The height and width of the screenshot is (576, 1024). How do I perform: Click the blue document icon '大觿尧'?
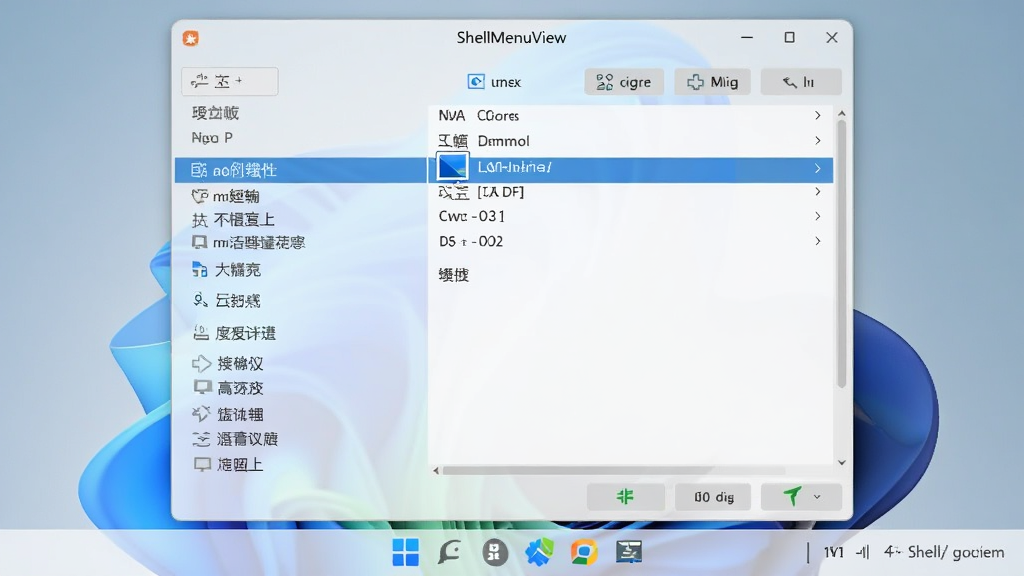200,269
